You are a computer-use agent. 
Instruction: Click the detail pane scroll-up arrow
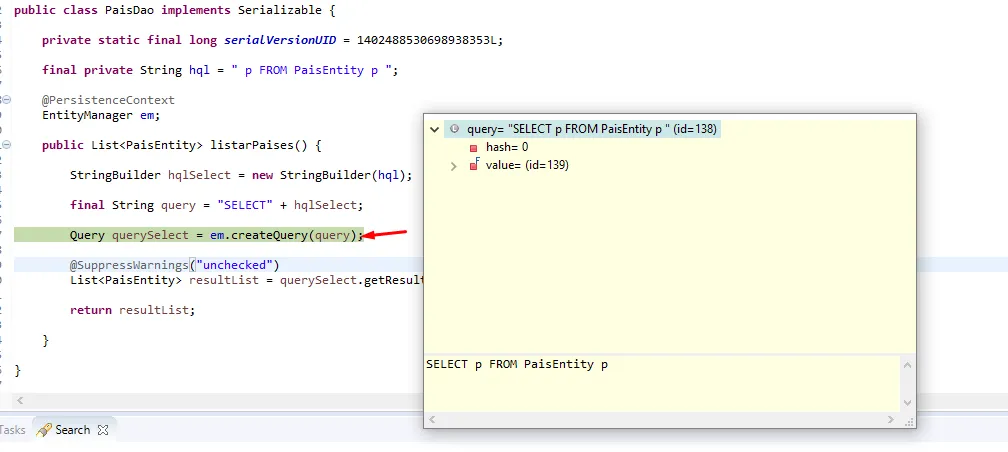[x=907, y=365]
